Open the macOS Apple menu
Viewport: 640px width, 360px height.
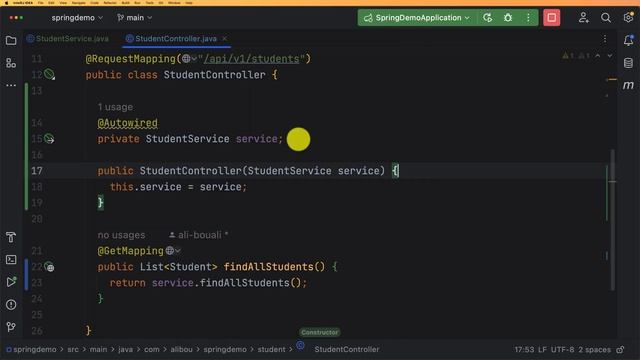(7, 3)
